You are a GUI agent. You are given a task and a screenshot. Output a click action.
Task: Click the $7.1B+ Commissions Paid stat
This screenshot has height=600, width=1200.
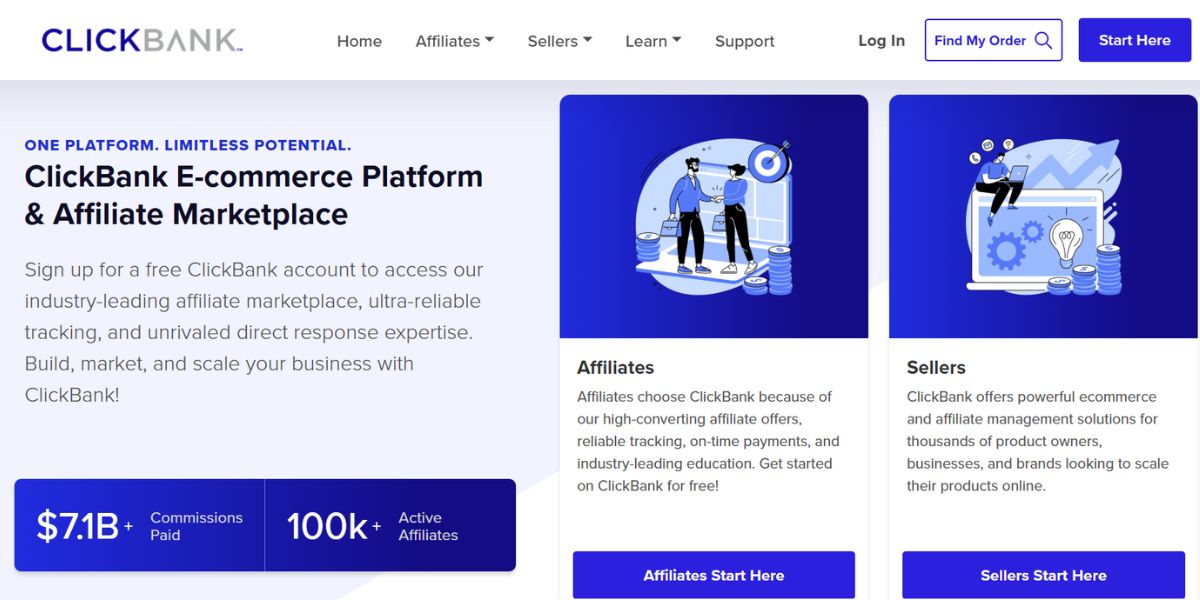coord(139,526)
